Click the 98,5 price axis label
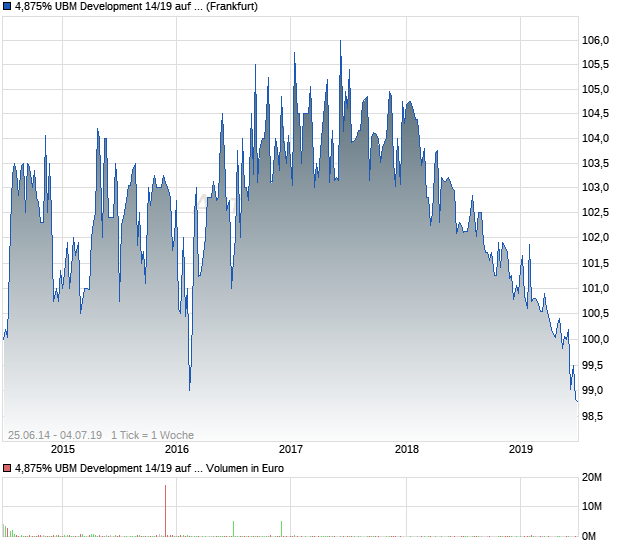 592,416
